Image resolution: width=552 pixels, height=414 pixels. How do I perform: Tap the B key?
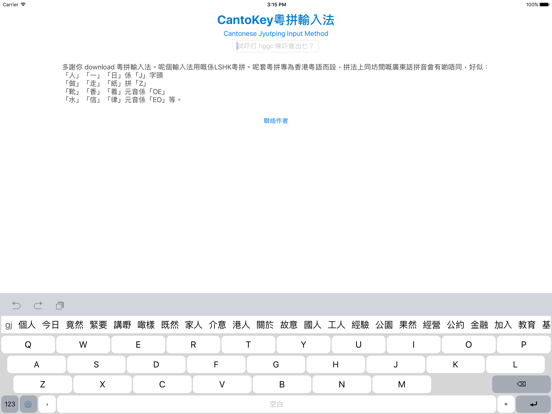tap(282, 384)
